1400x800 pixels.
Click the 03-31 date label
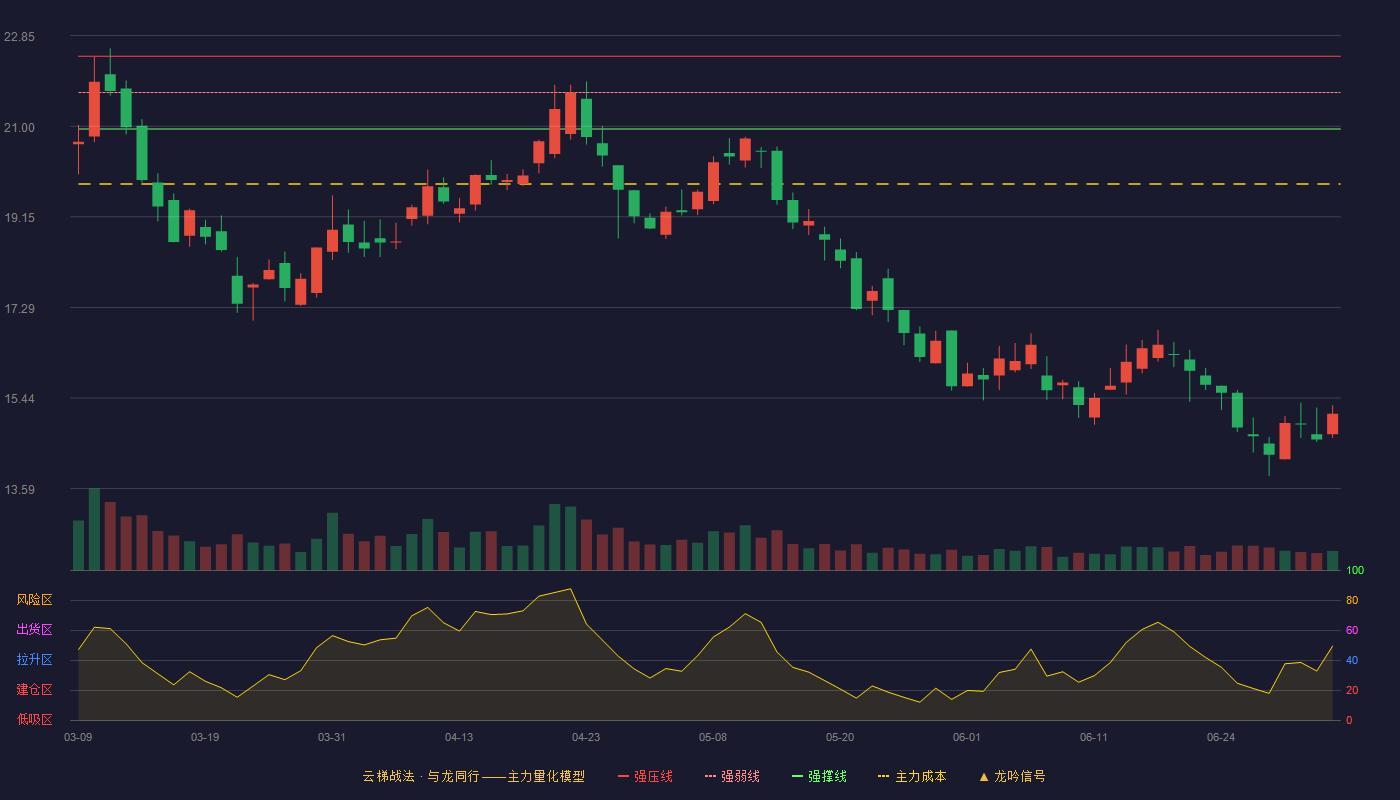tap(332, 737)
